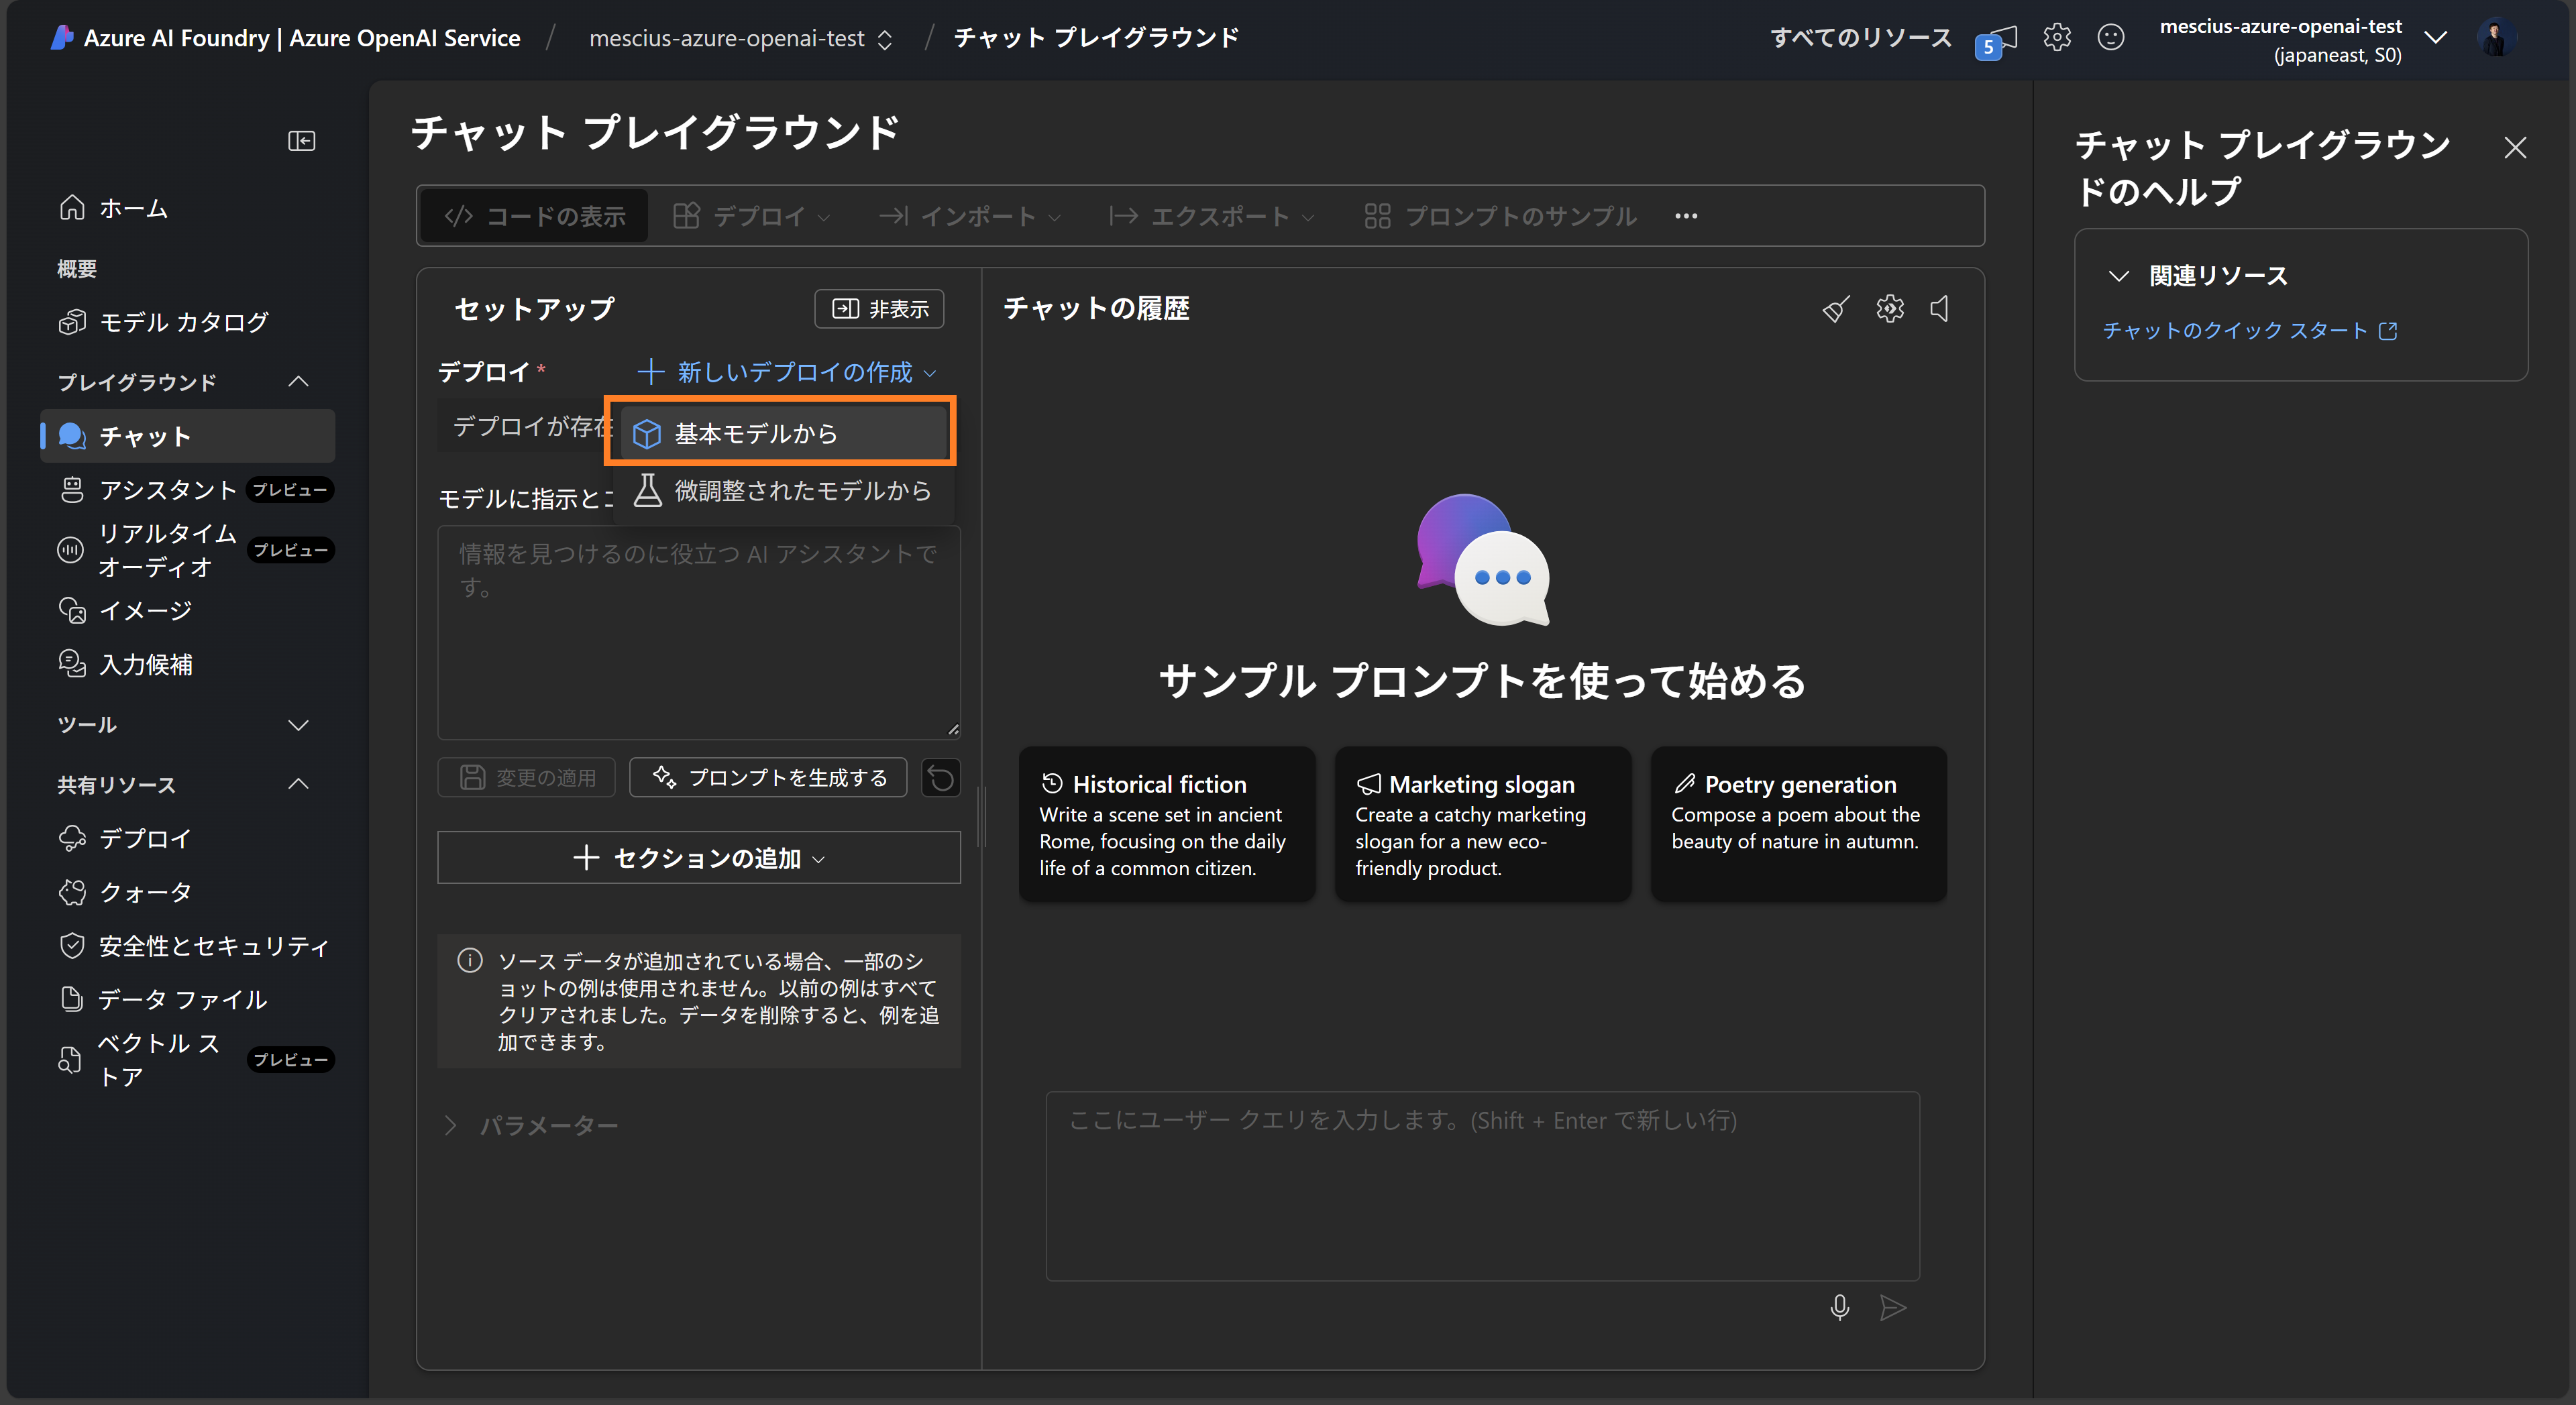
Task: Start voice input with microphone icon
Action: tap(1839, 1308)
